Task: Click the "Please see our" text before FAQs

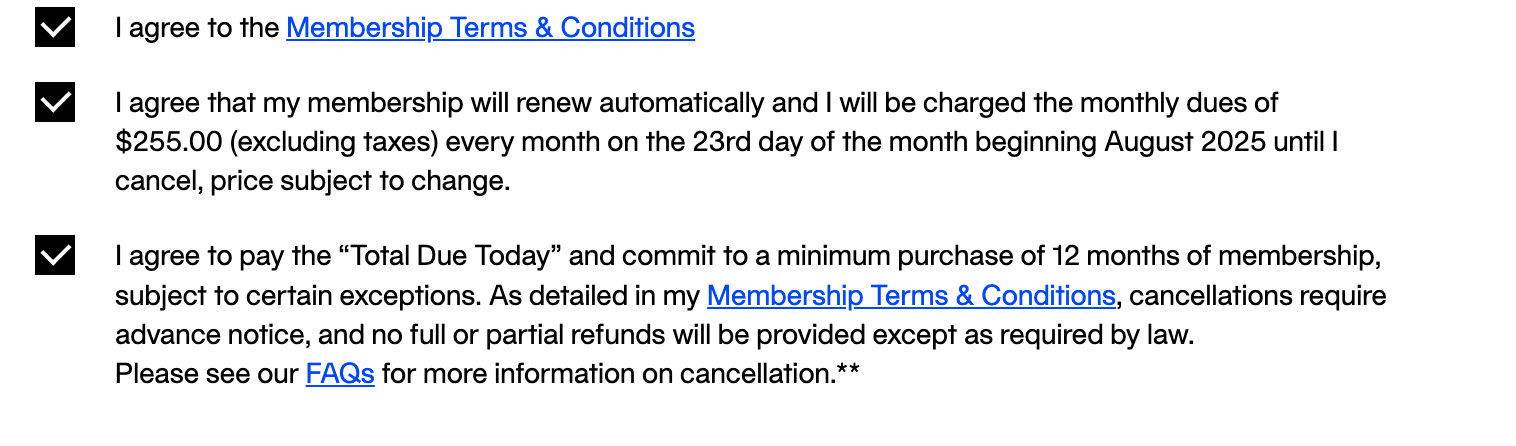Action: click(207, 374)
